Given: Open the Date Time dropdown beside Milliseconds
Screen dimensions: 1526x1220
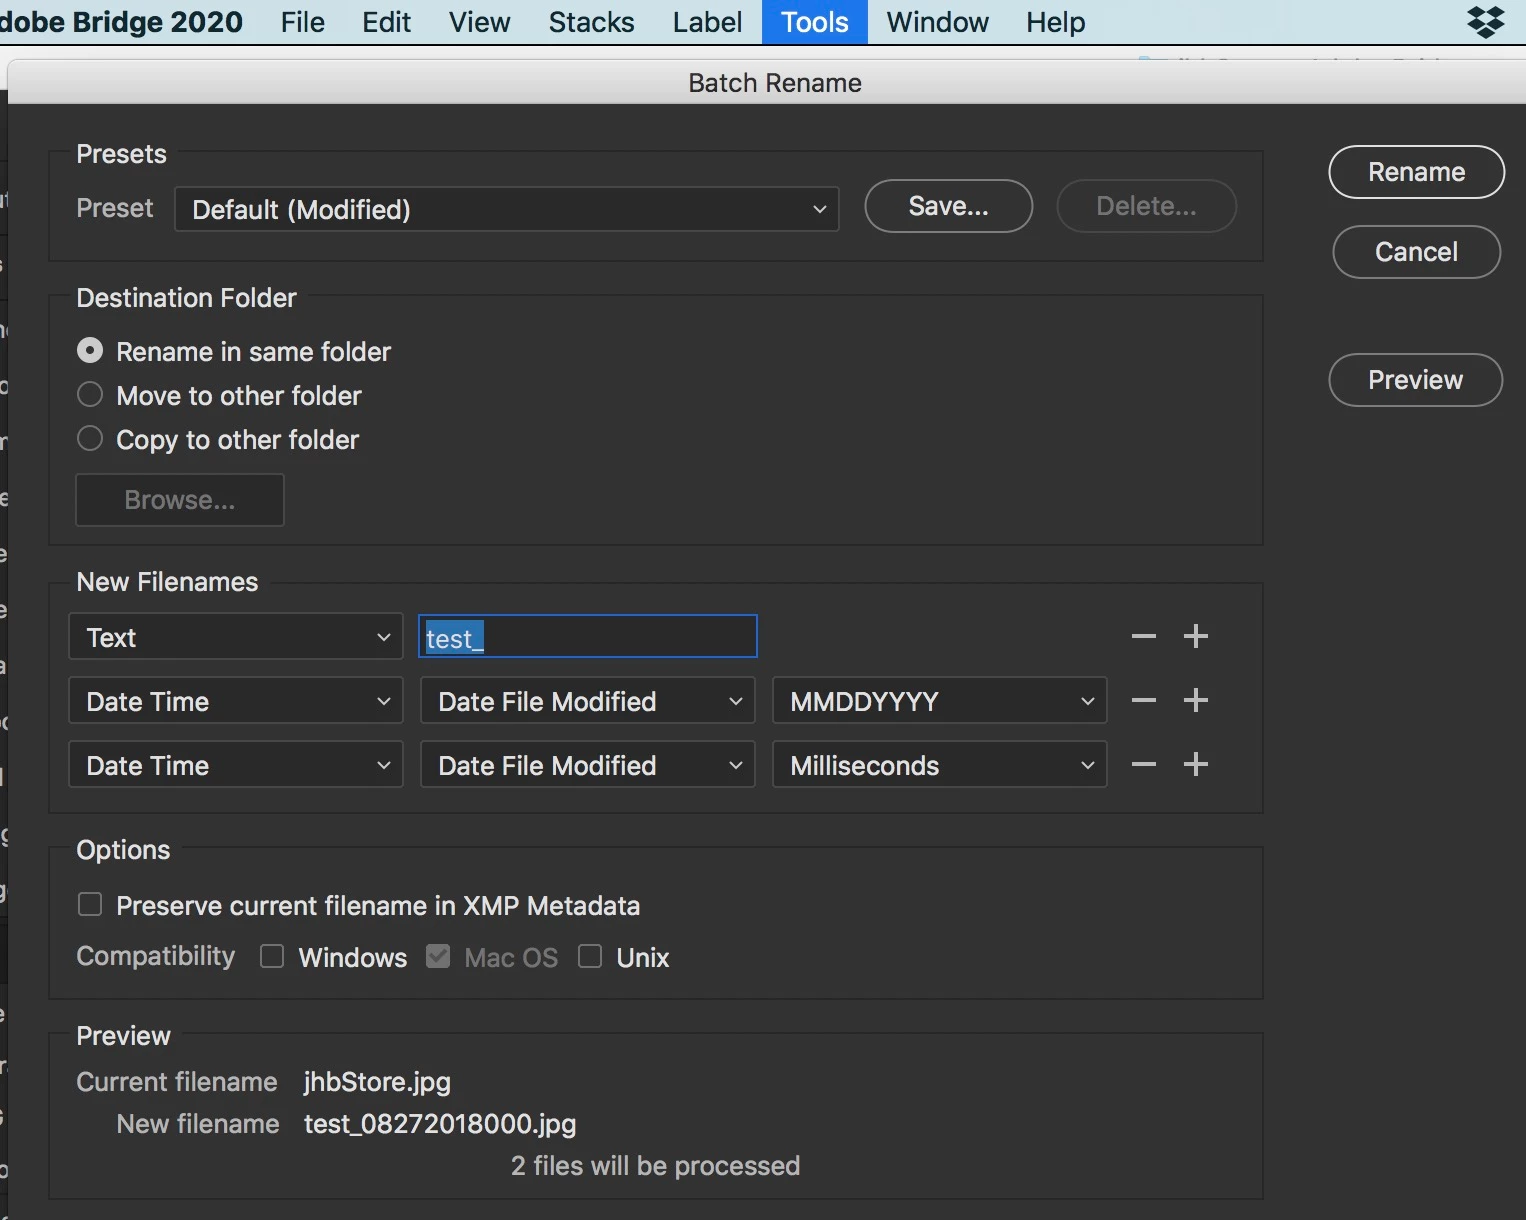Looking at the screenshot, I should [x=236, y=765].
